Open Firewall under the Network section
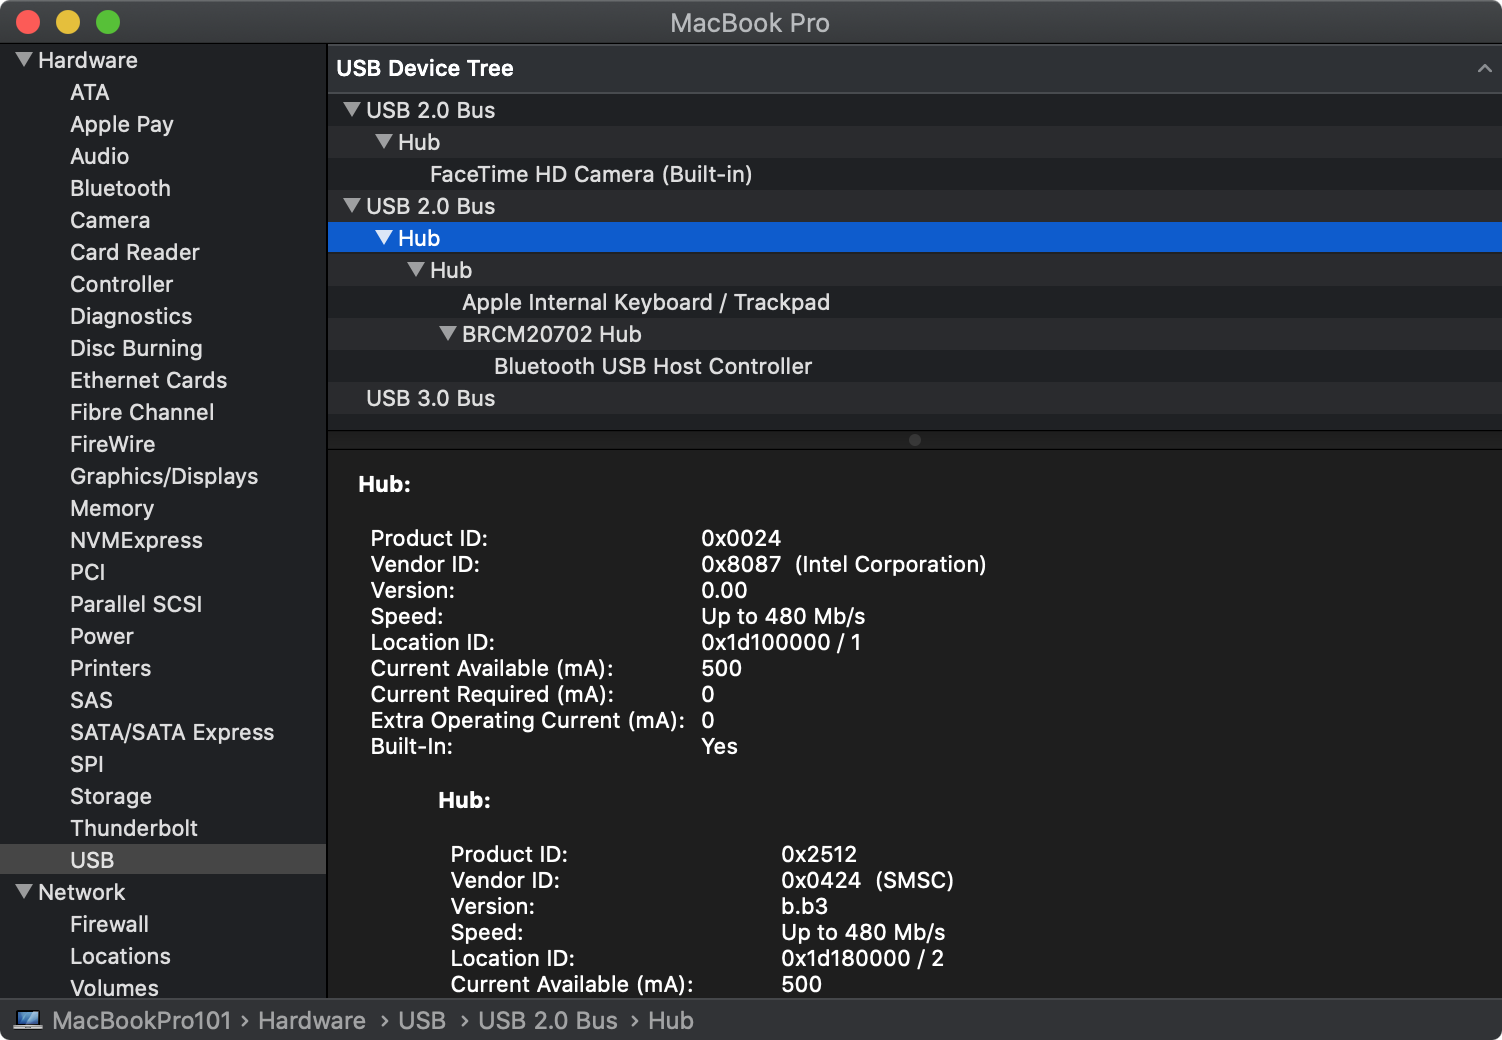This screenshot has width=1502, height=1040. [x=109, y=924]
